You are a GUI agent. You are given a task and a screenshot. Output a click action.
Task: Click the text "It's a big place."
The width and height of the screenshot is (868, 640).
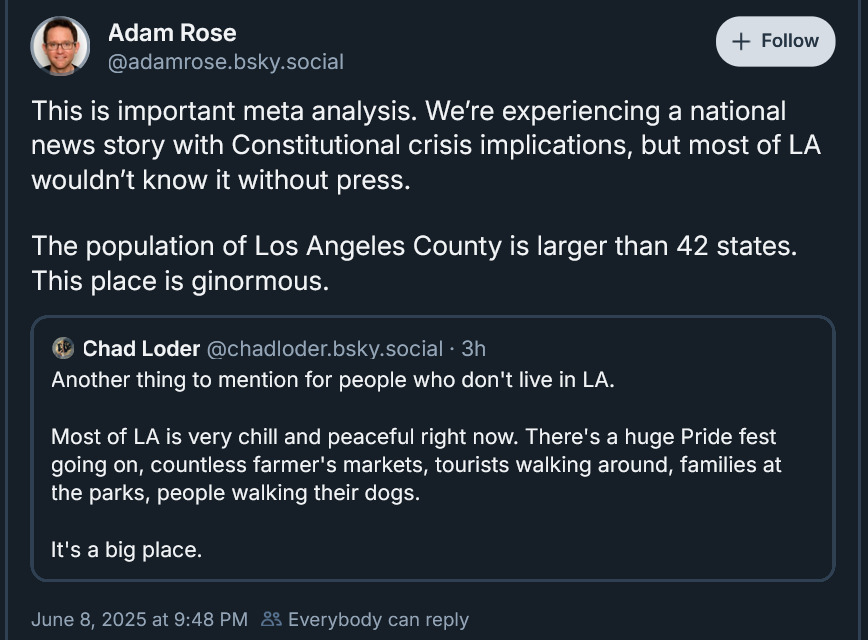[126, 550]
